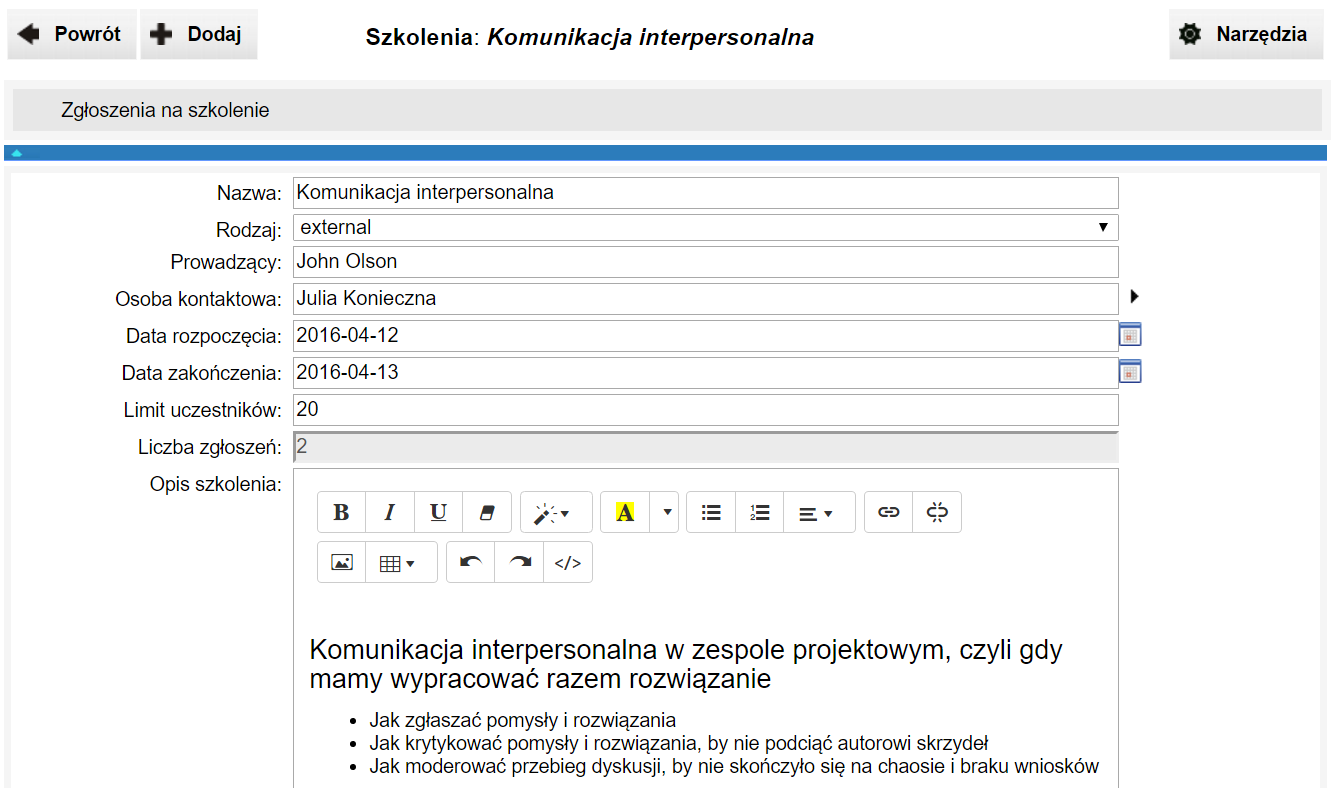Image resolution: width=1333 pixels, height=788 pixels.
Task: Toggle underline text formatting
Action: (x=438, y=512)
